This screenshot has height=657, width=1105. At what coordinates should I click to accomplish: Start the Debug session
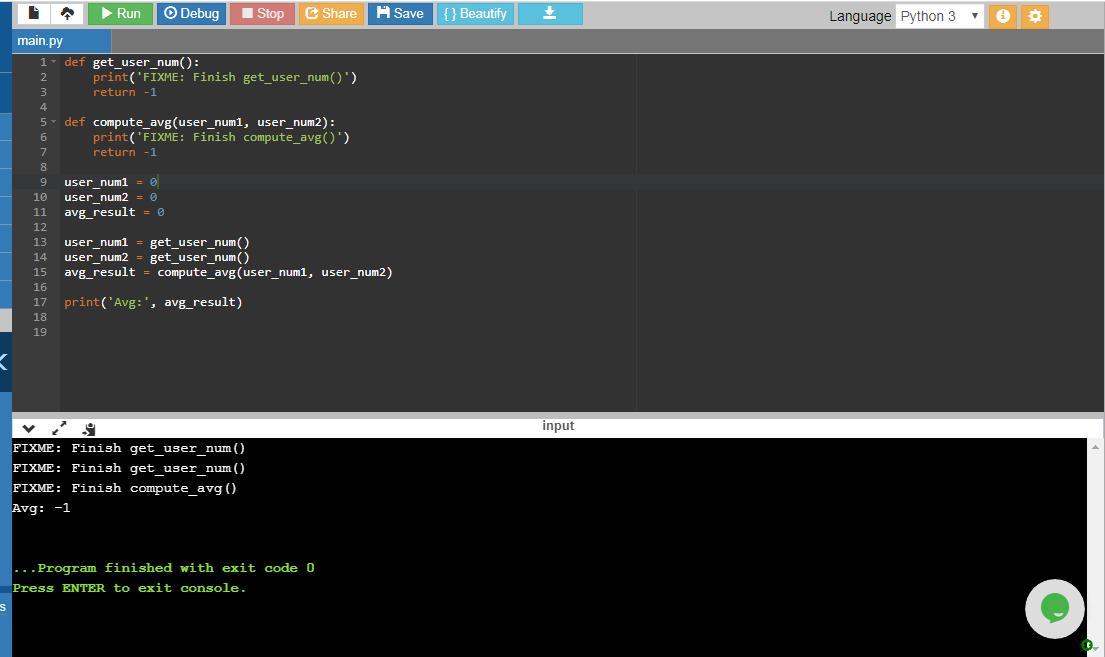pos(191,13)
